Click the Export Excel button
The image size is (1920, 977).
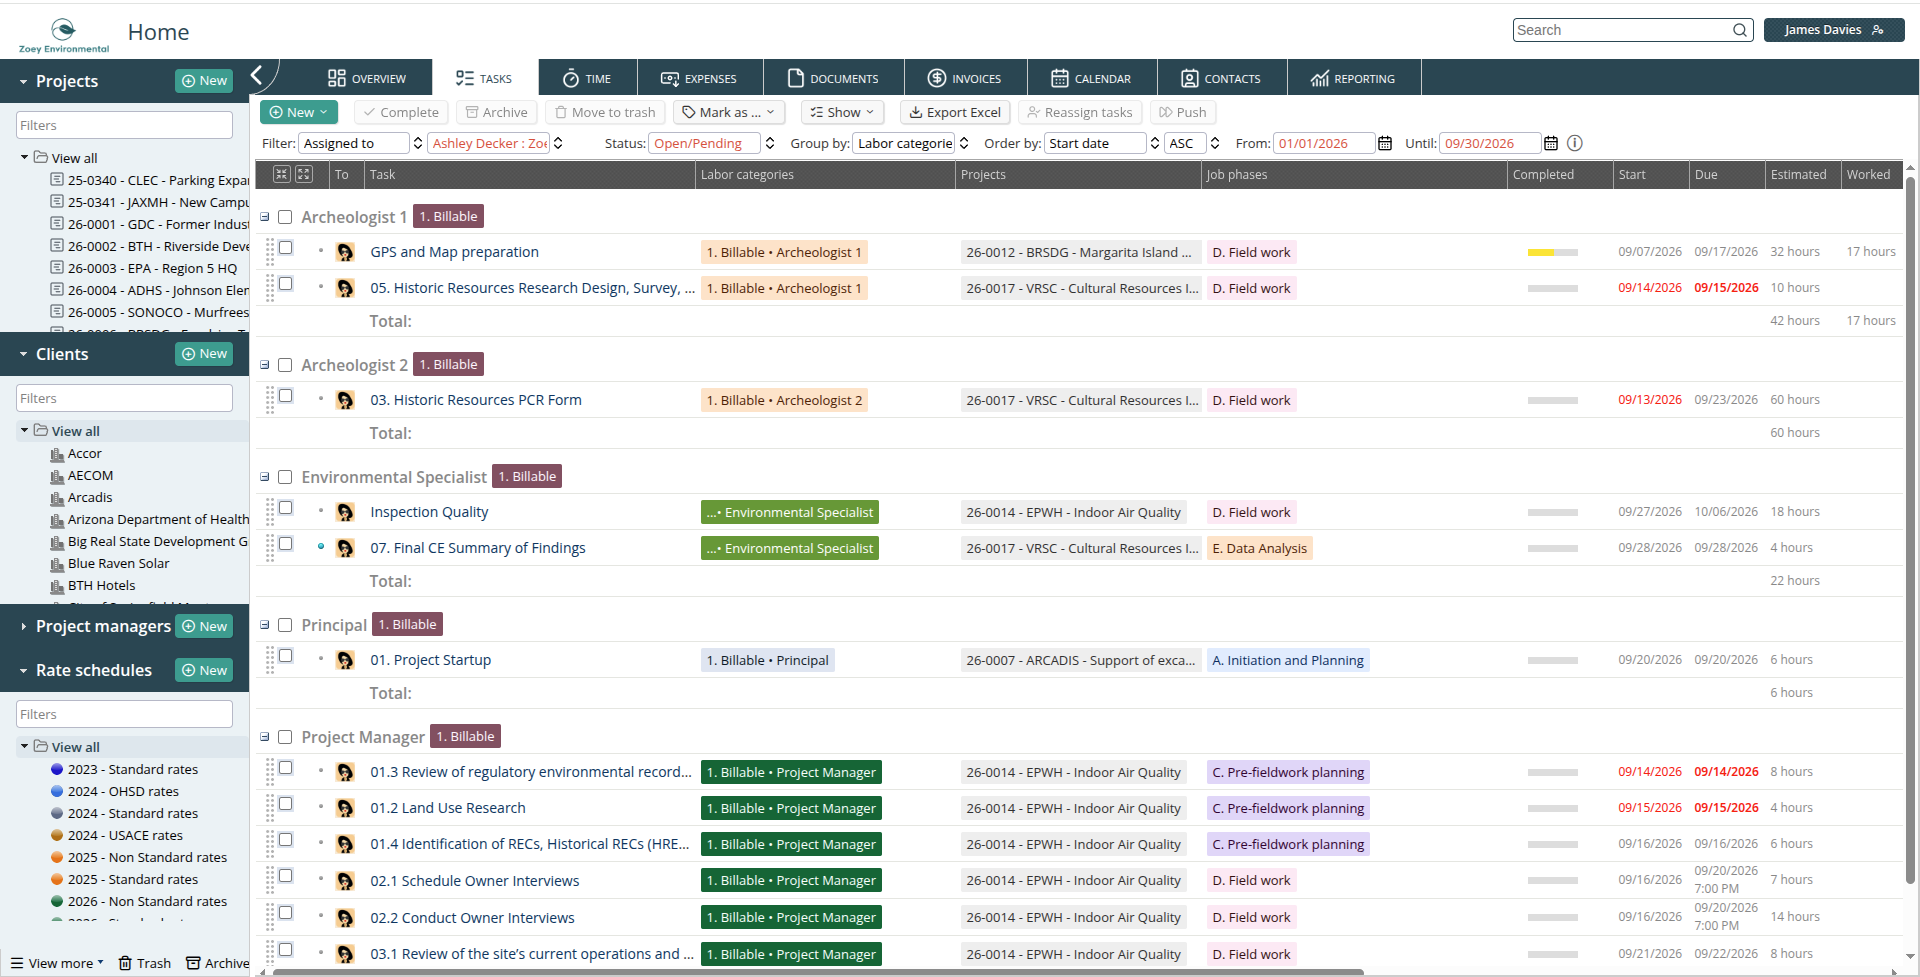(955, 112)
